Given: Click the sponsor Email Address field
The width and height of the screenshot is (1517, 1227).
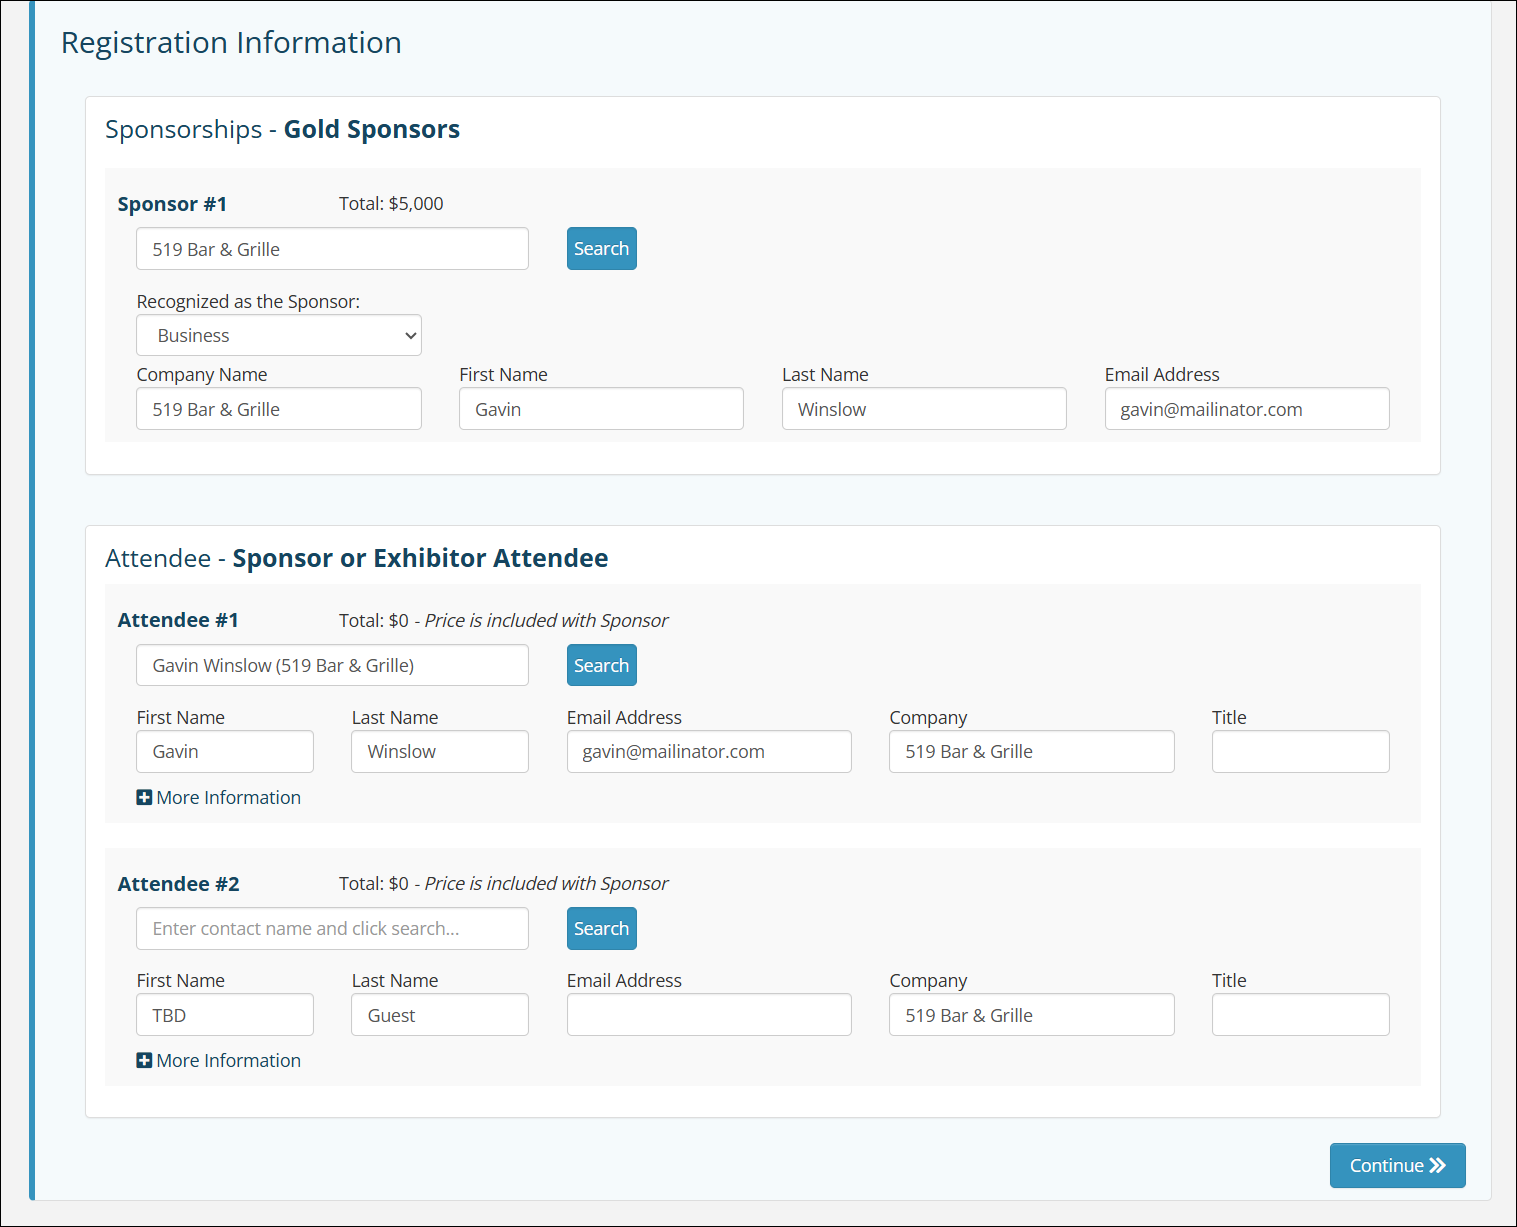Looking at the screenshot, I should coord(1246,409).
